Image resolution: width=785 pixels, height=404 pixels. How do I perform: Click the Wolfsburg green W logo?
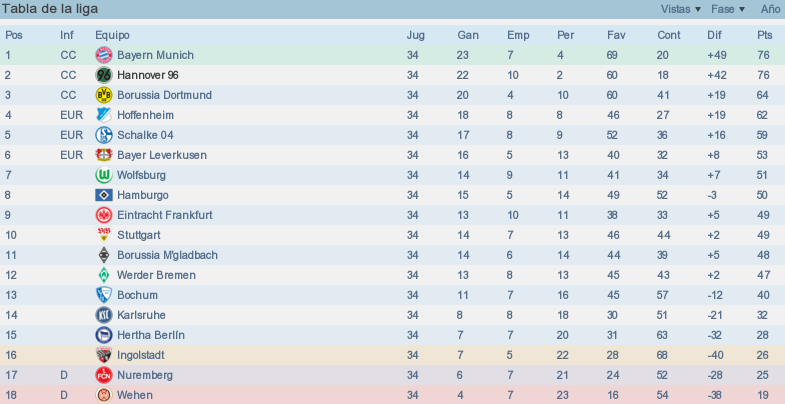click(104, 175)
